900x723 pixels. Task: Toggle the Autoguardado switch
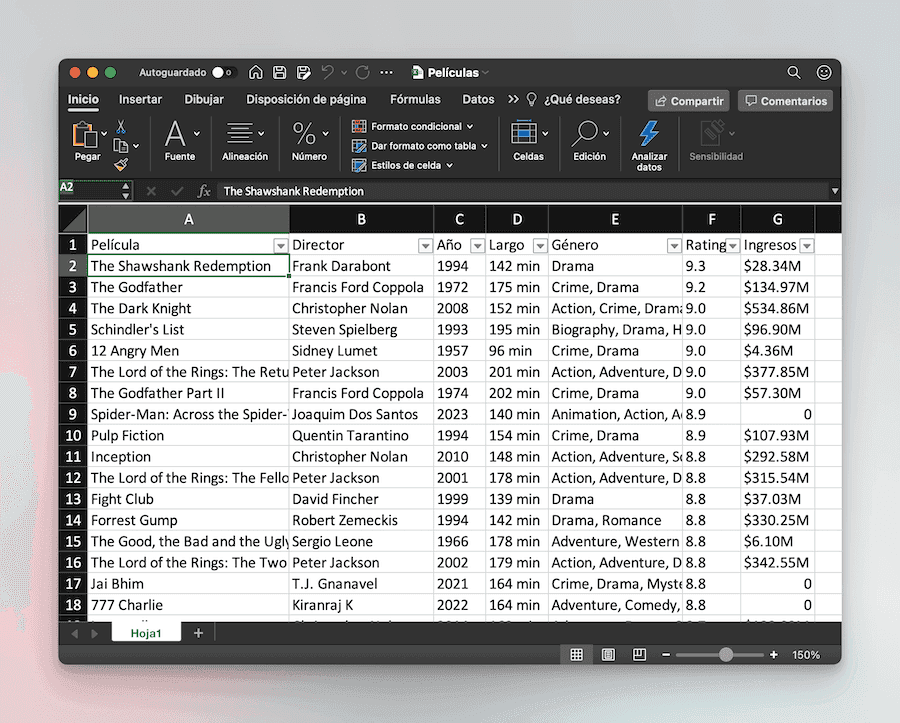pyautogui.click(x=222, y=72)
